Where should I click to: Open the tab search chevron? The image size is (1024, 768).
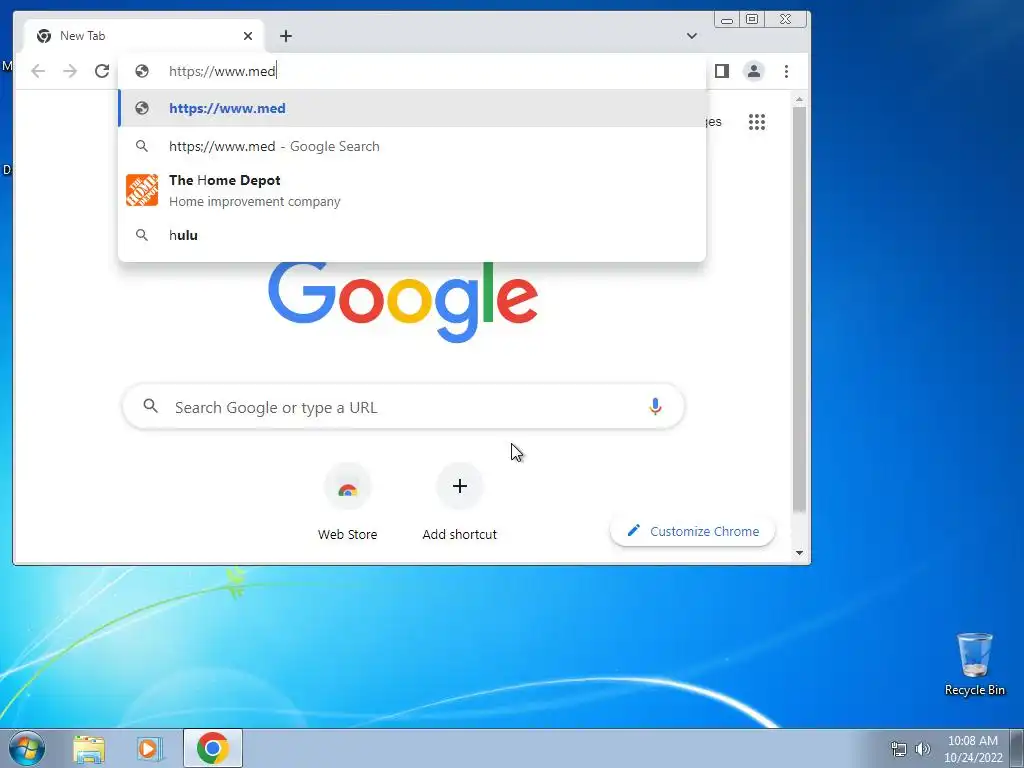pyautogui.click(x=692, y=36)
